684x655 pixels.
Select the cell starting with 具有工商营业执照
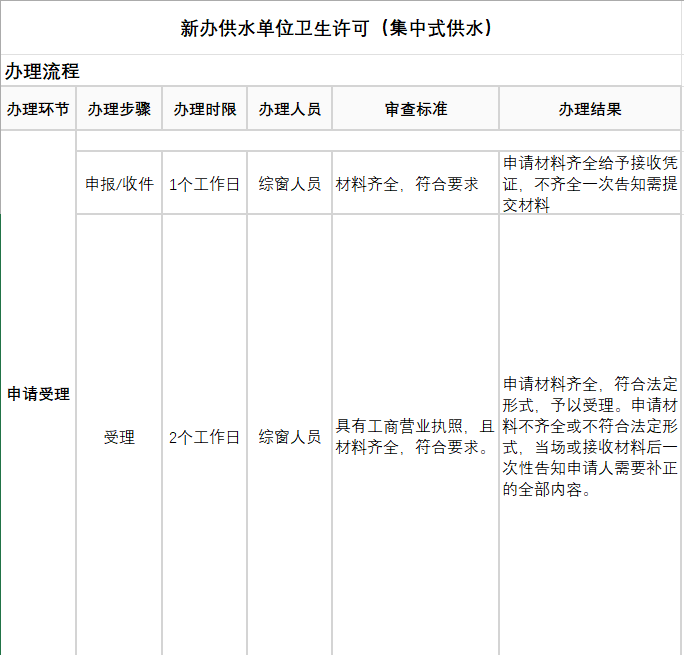[x=415, y=437]
